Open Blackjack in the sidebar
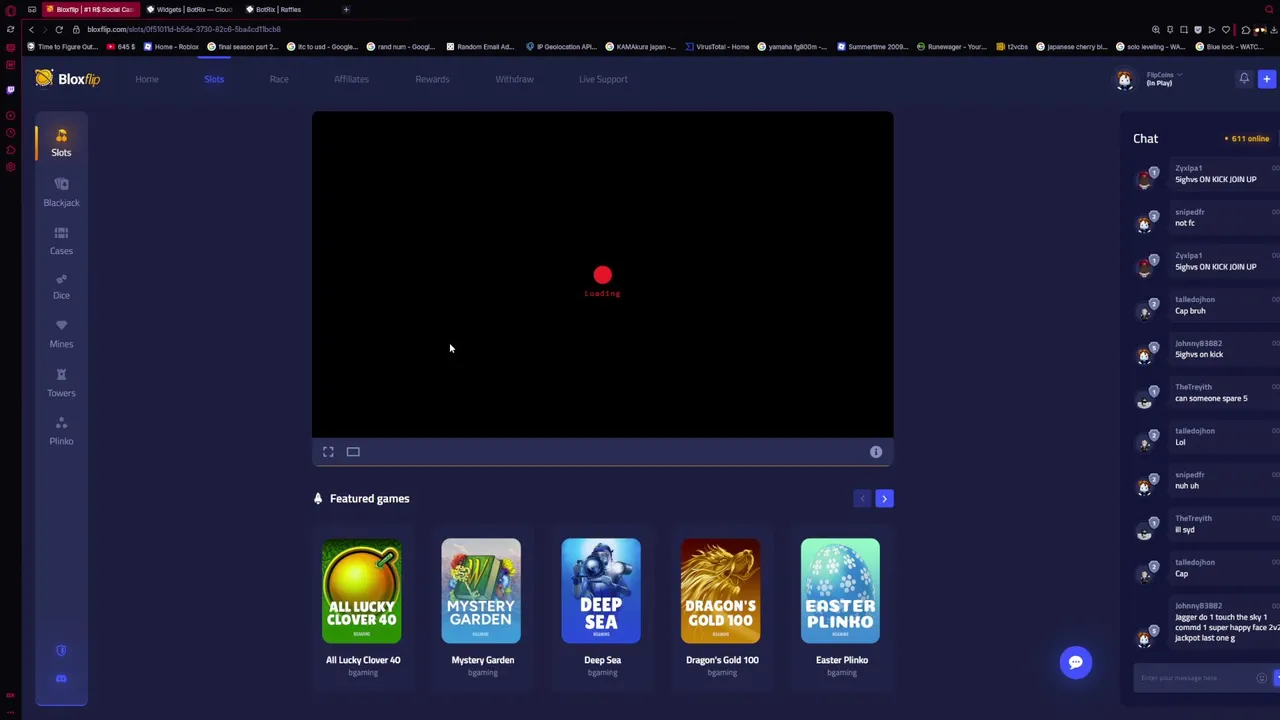1280x720 pixels. coord(61,192)
